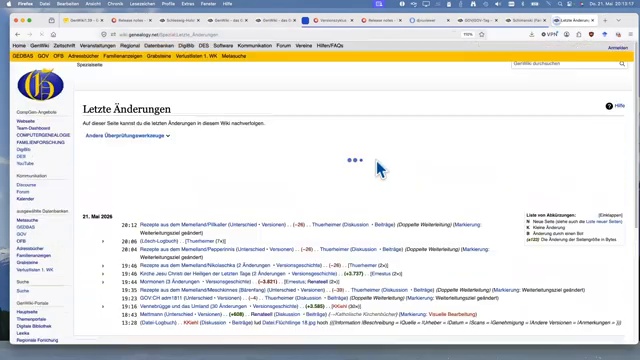Open the Kalender sidebar link

click(25, 199)
